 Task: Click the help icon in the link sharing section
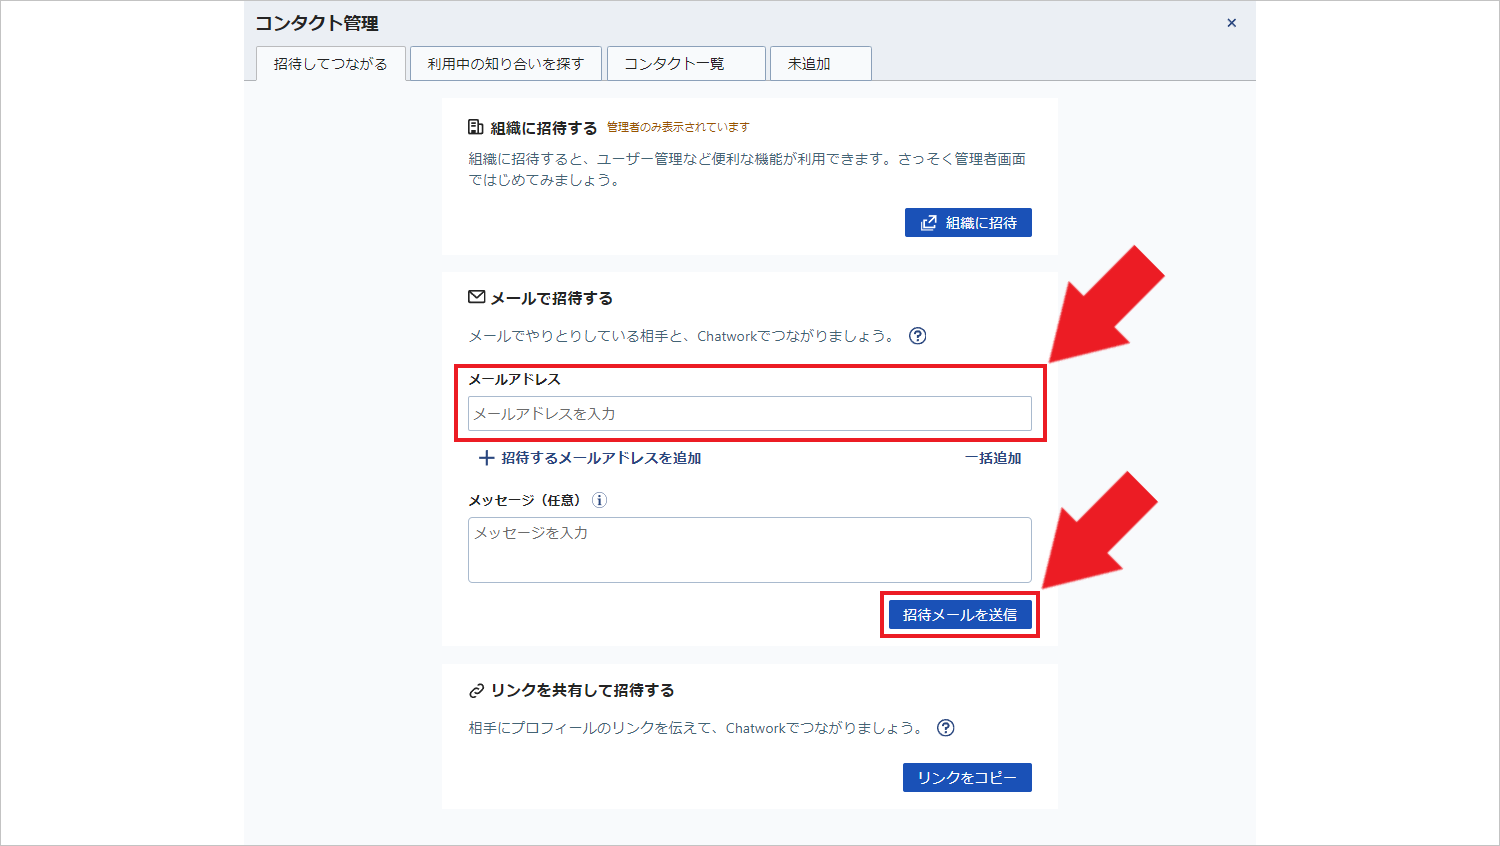(x=945, y=728)
